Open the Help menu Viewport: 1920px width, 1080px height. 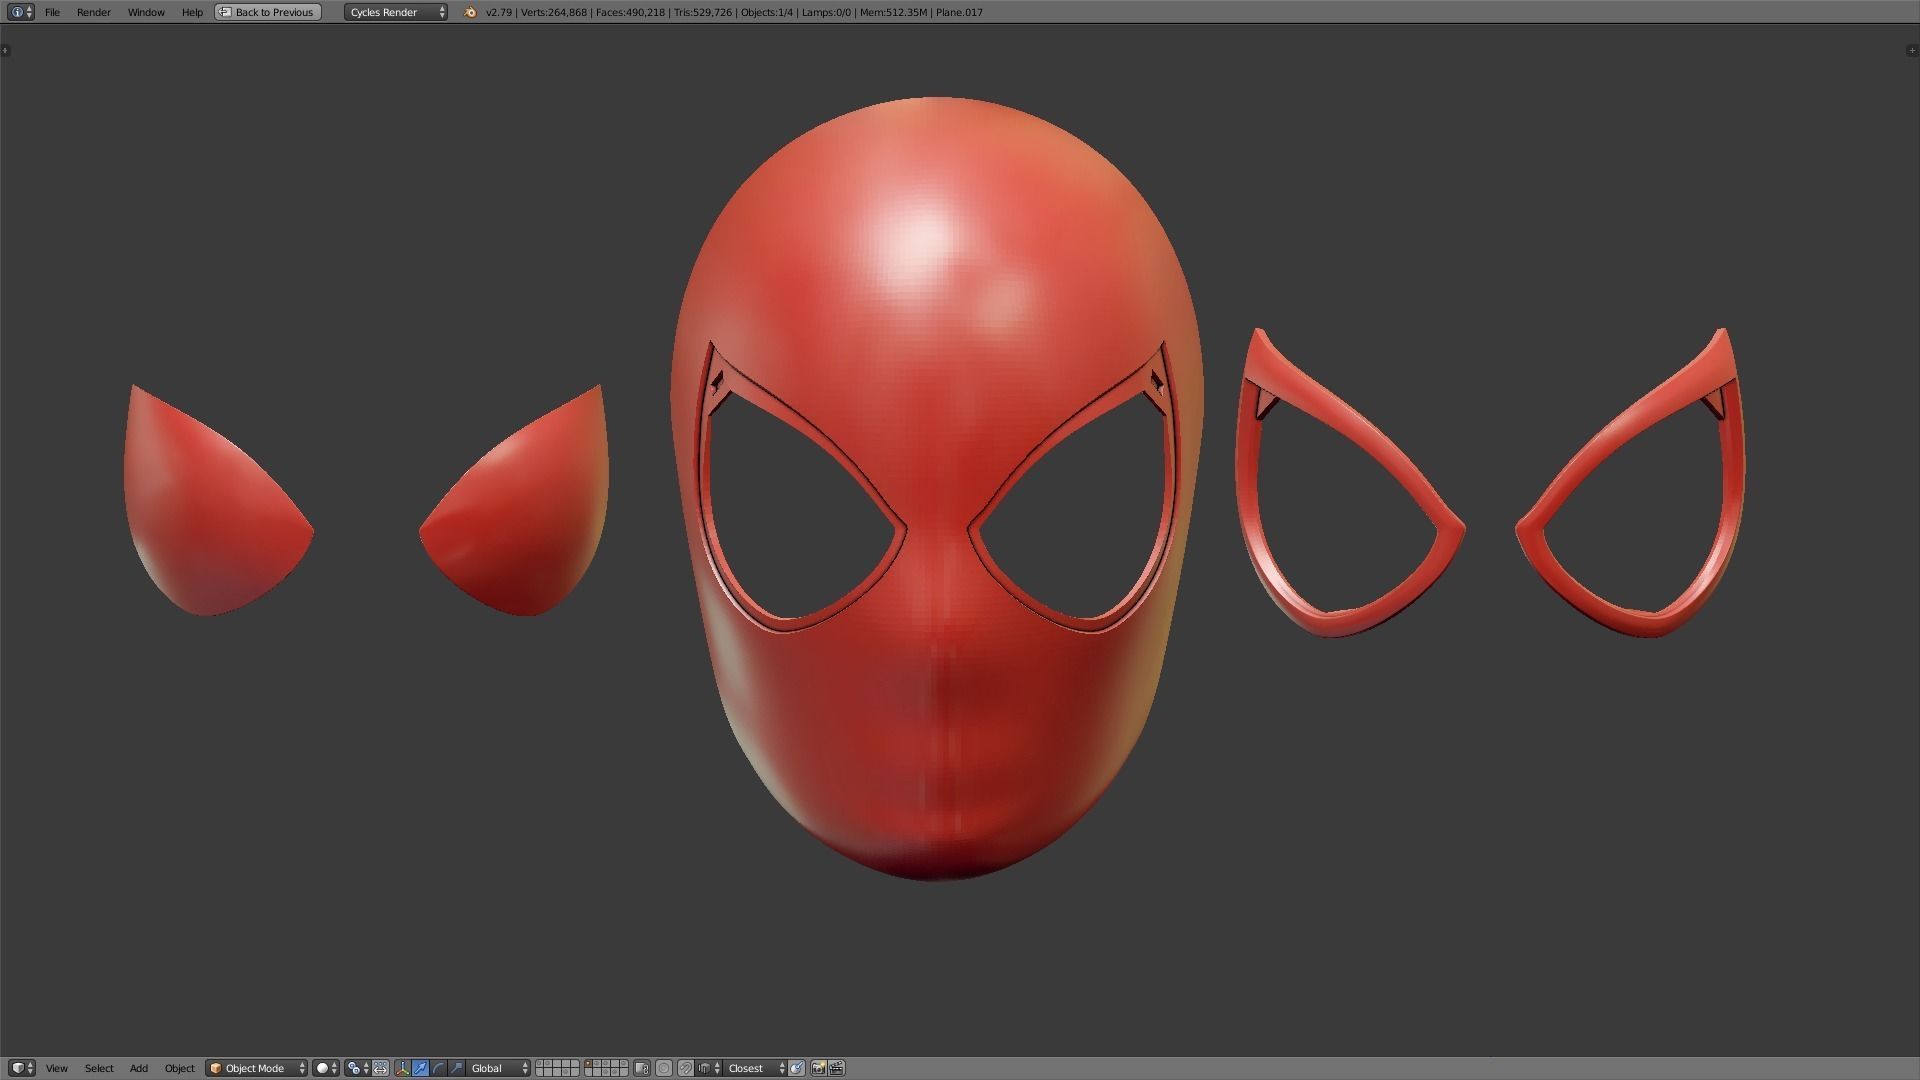[192, 12]
